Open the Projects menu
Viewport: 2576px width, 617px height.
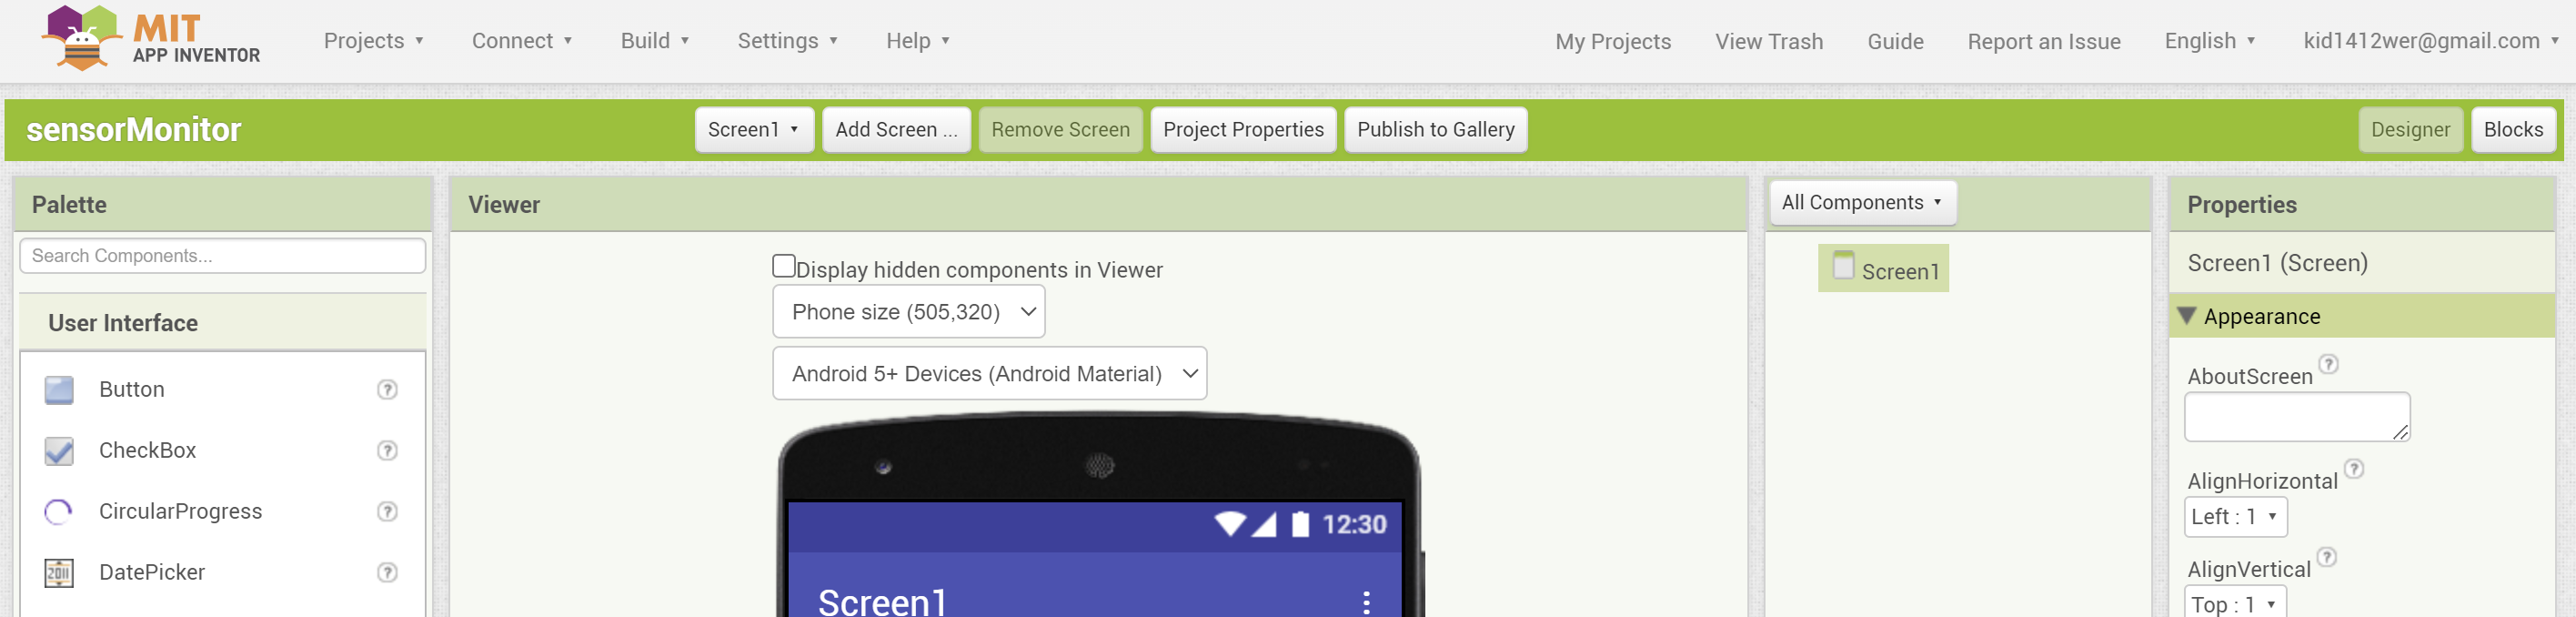374,41
